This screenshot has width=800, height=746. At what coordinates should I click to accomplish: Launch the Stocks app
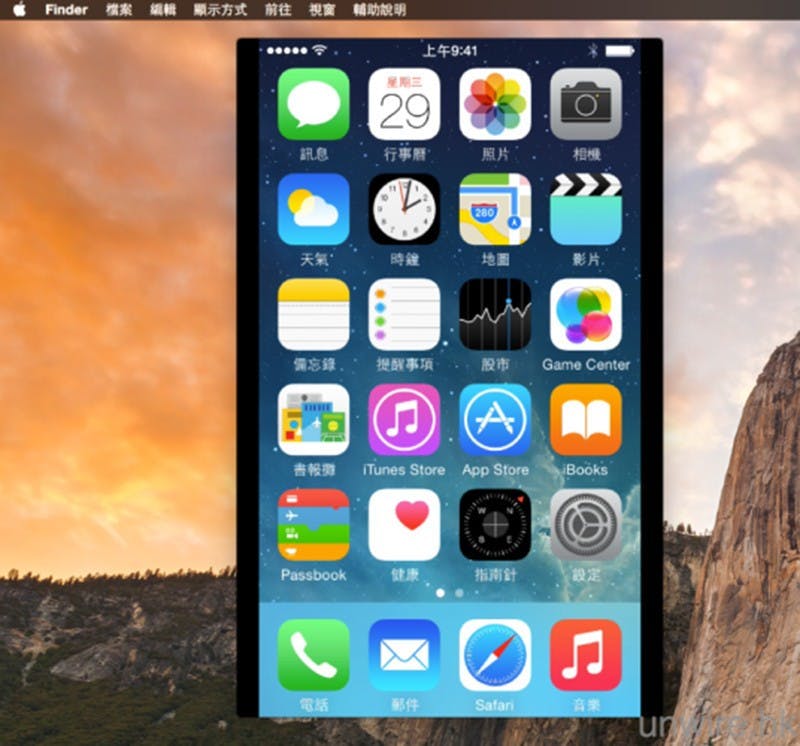[495, 314]
